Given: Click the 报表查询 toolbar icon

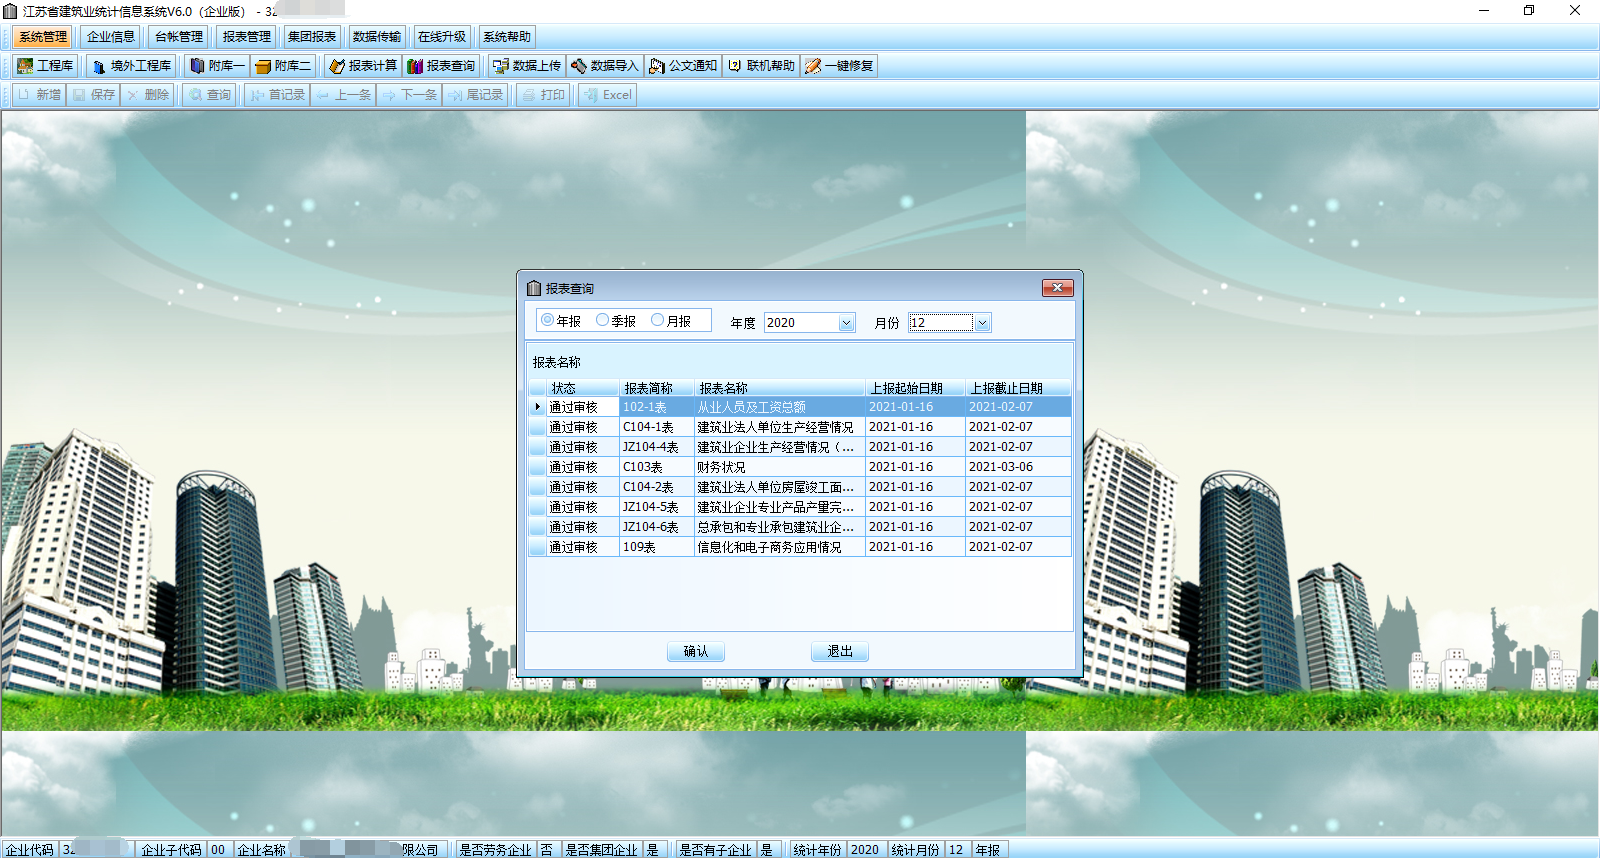Looking at the screenshot, I should pyautogui.click(x=441, y=66).
